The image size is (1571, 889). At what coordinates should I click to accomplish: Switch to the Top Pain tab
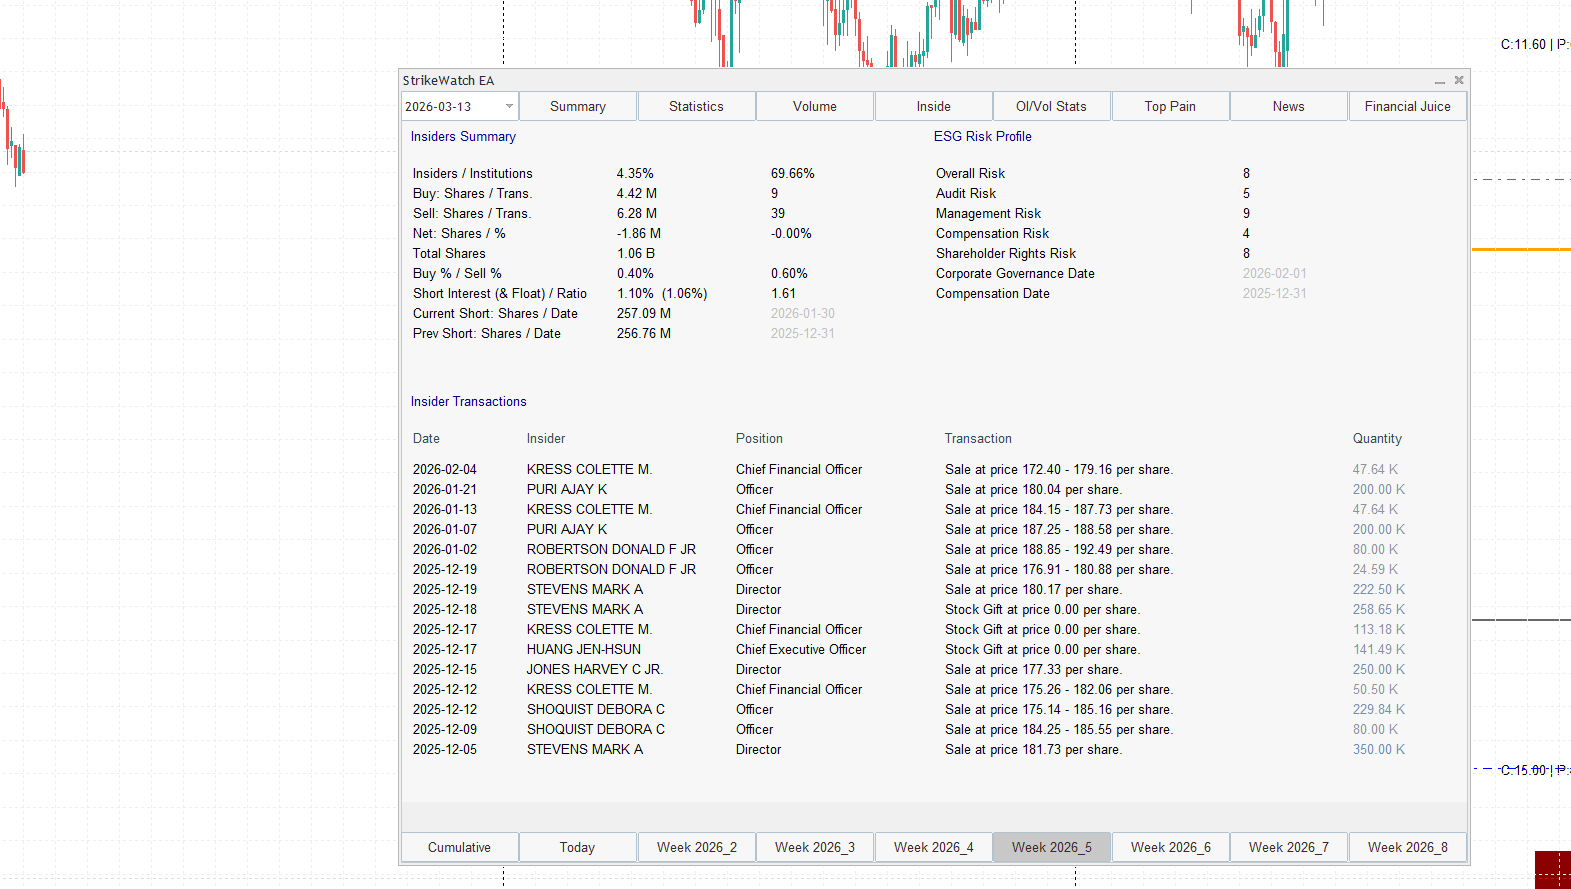point(1170,106)
